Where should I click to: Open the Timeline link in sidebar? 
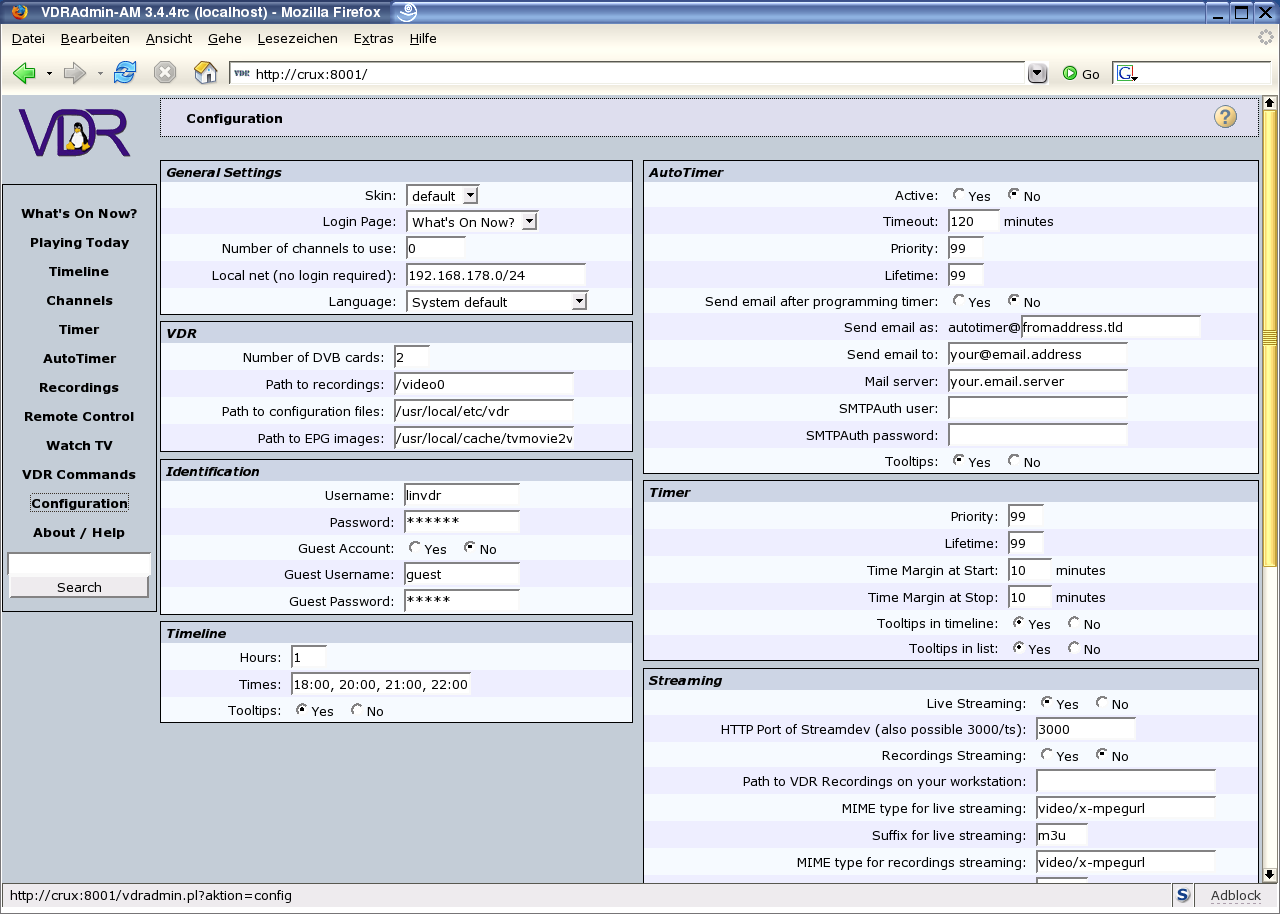tap(79, 272)
